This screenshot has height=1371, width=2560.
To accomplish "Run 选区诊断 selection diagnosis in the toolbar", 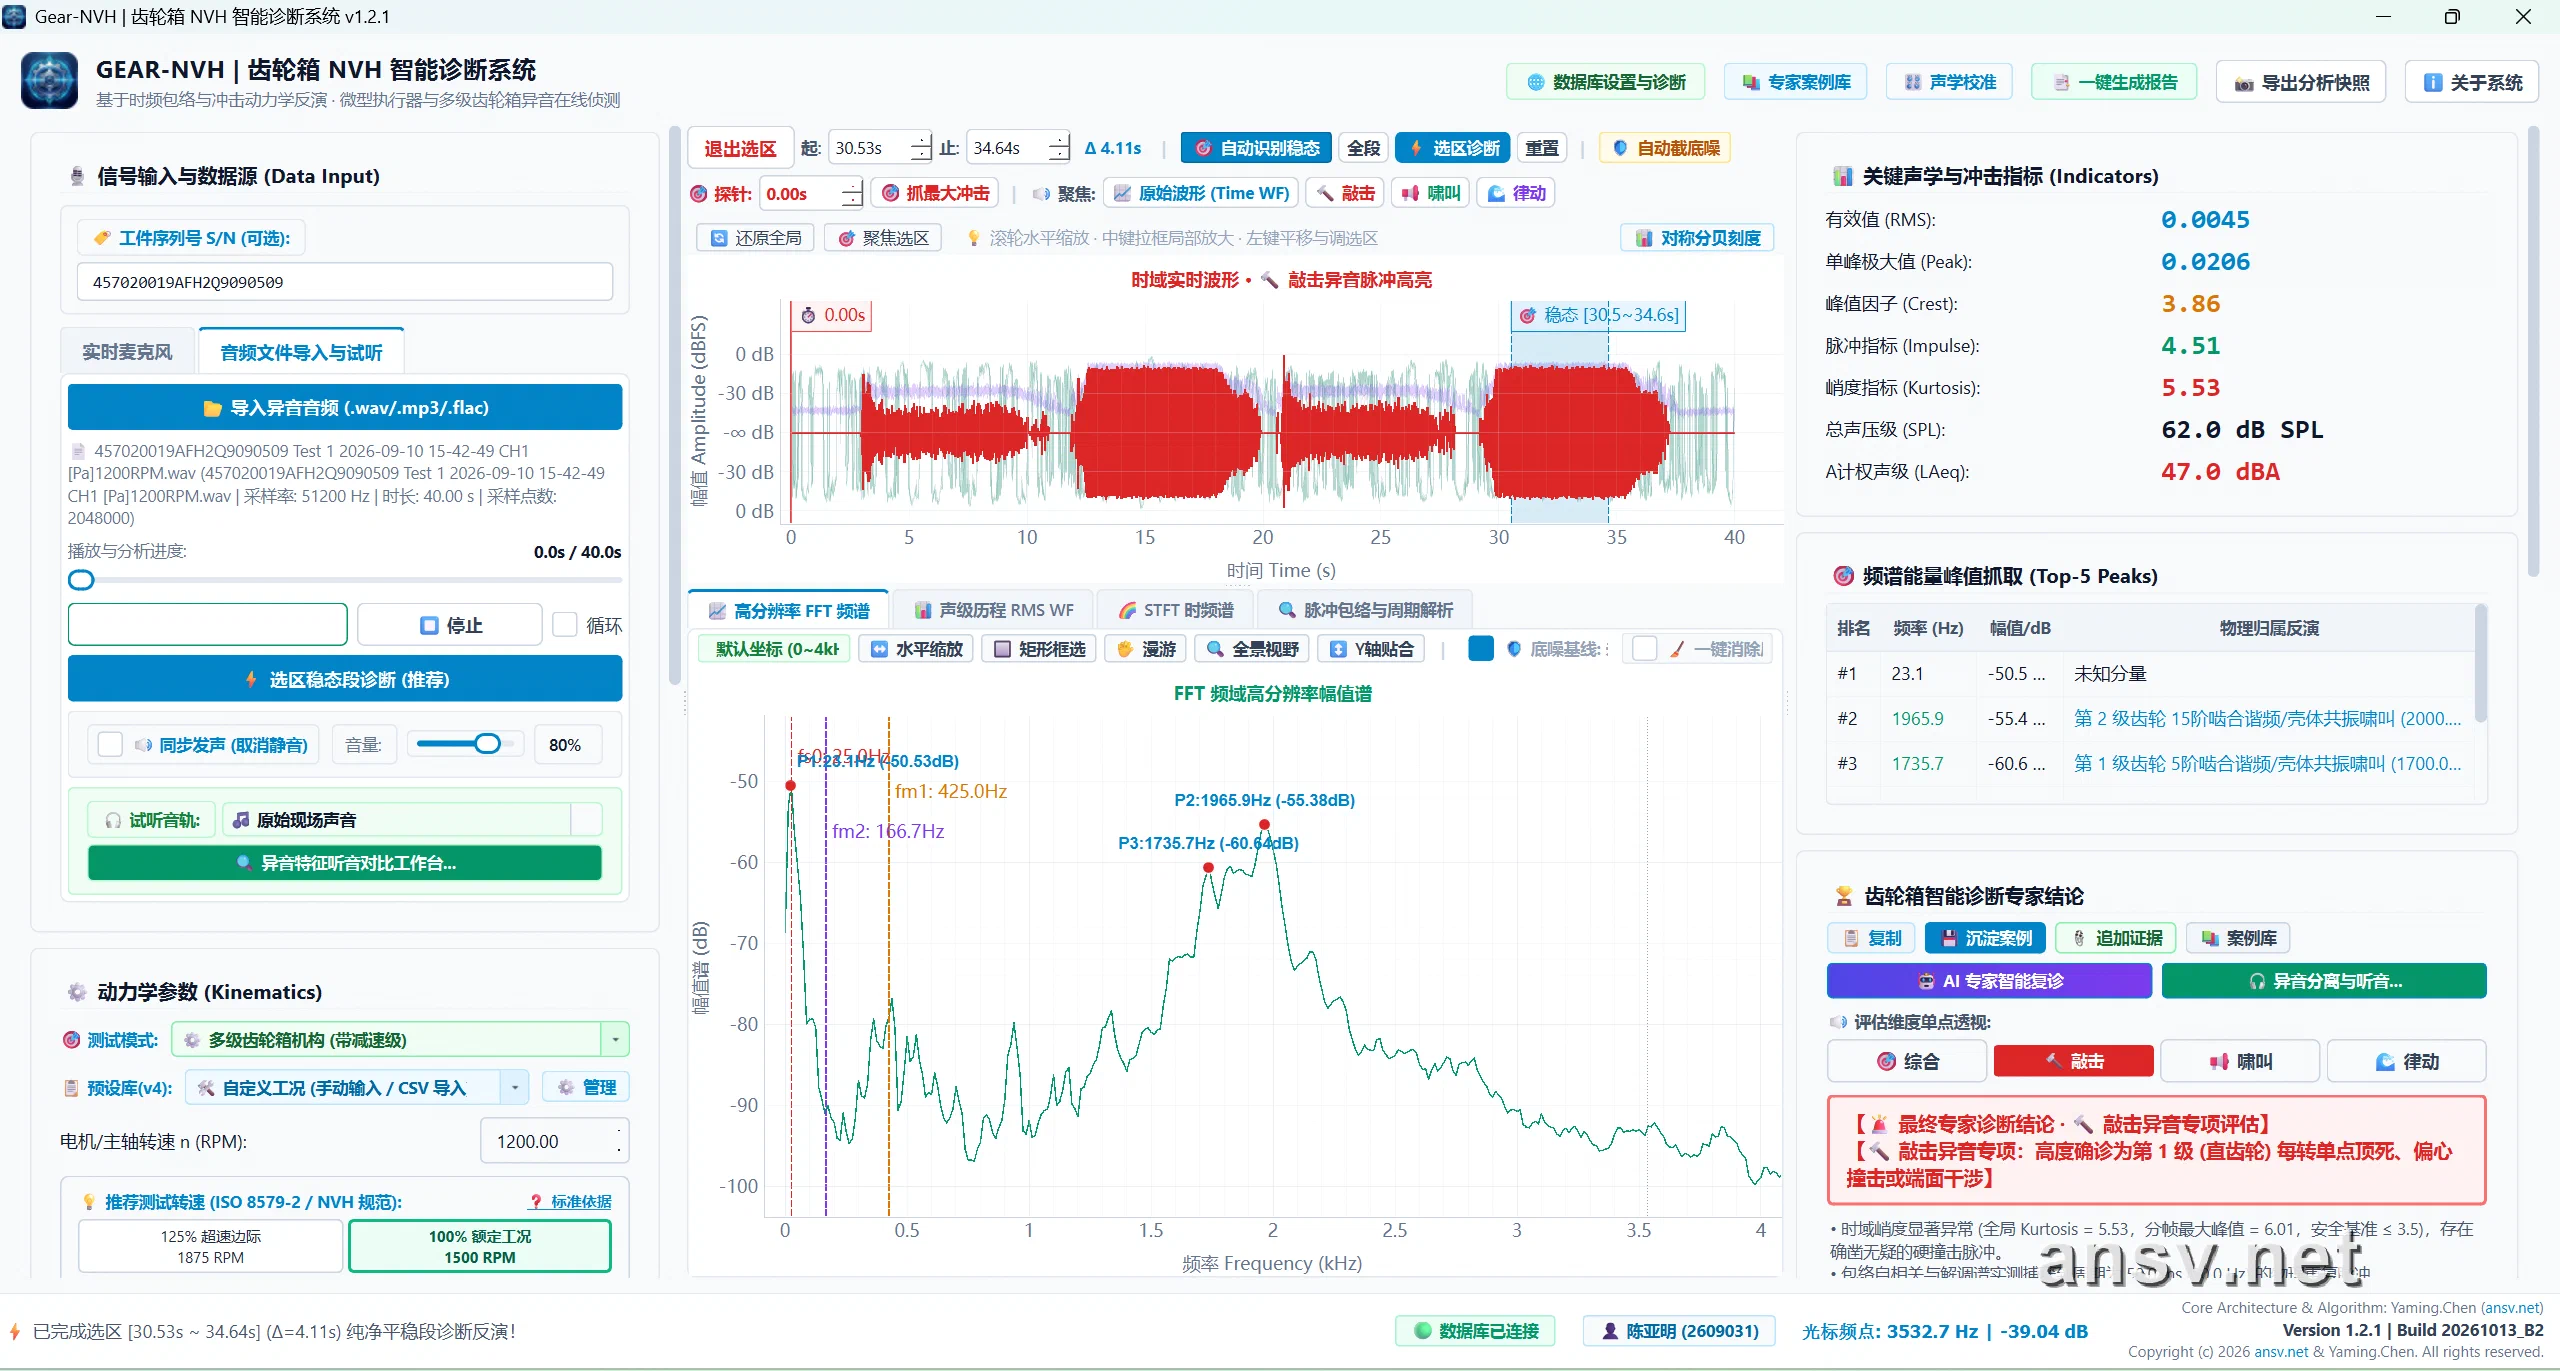I will point(1454,148).
